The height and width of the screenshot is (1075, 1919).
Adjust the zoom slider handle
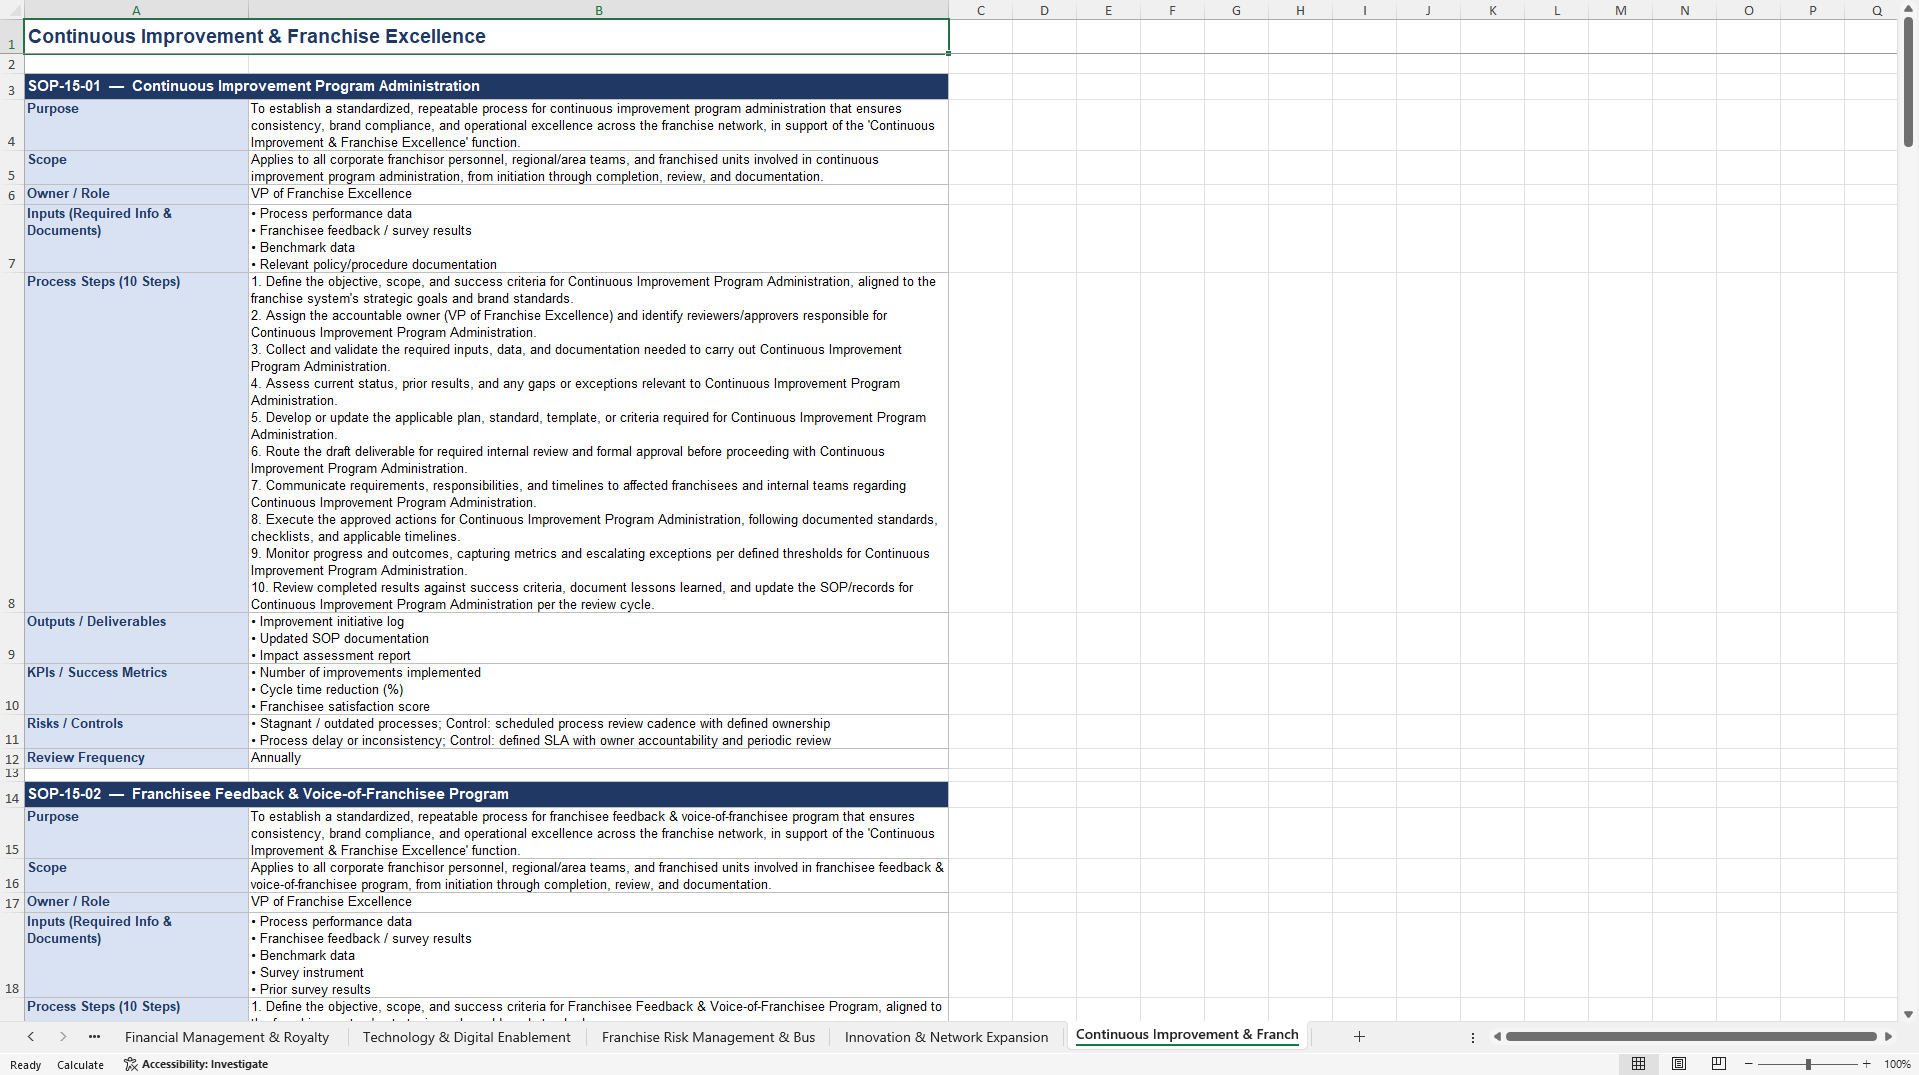click(x=1808, y=1064)
